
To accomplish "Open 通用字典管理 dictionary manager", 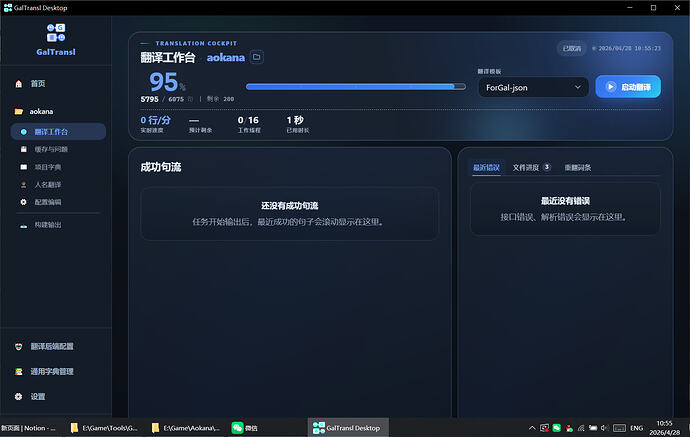I will (x=50, y=371).
